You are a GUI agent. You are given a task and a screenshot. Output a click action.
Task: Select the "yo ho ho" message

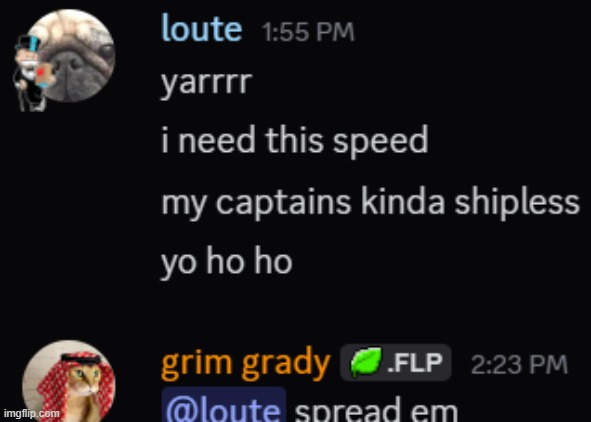(227, 263)
